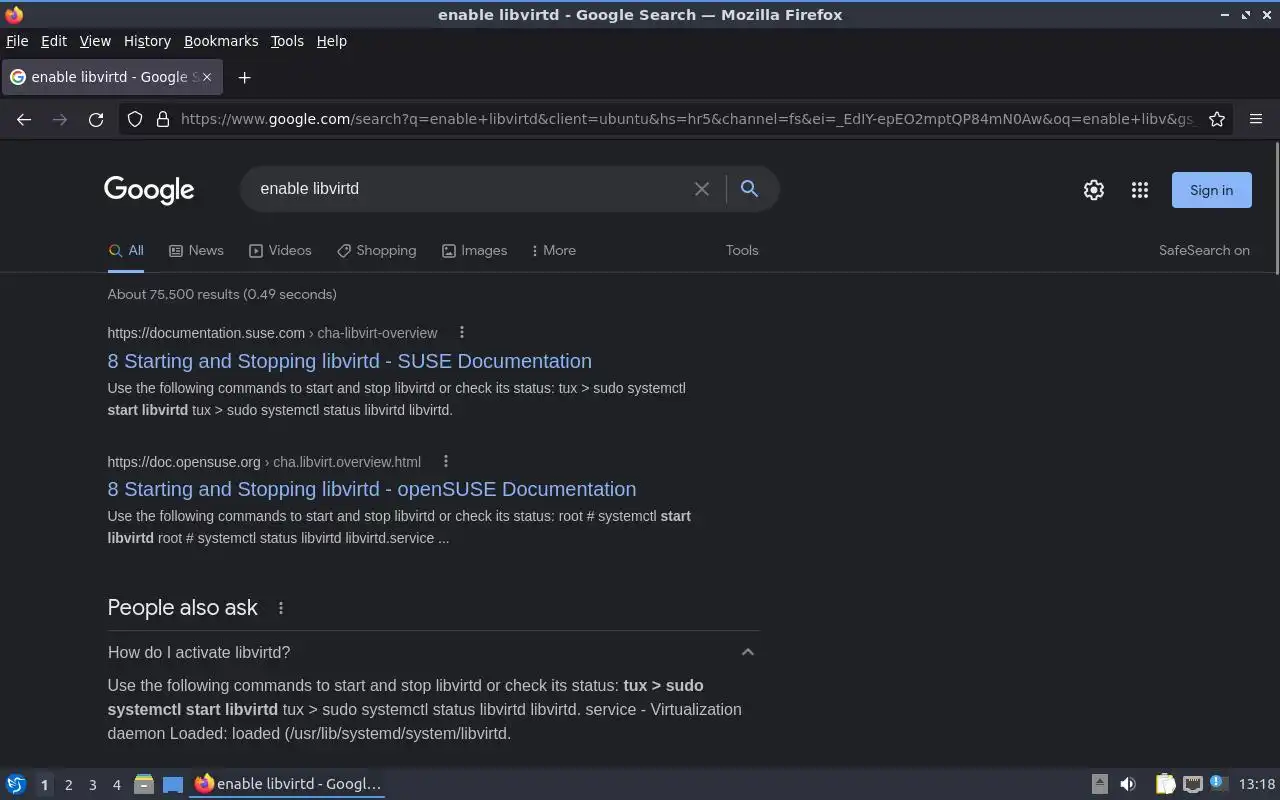Bookmark this page with the star
Screen dimensions: 1280x800
[x=1217, y=119]
